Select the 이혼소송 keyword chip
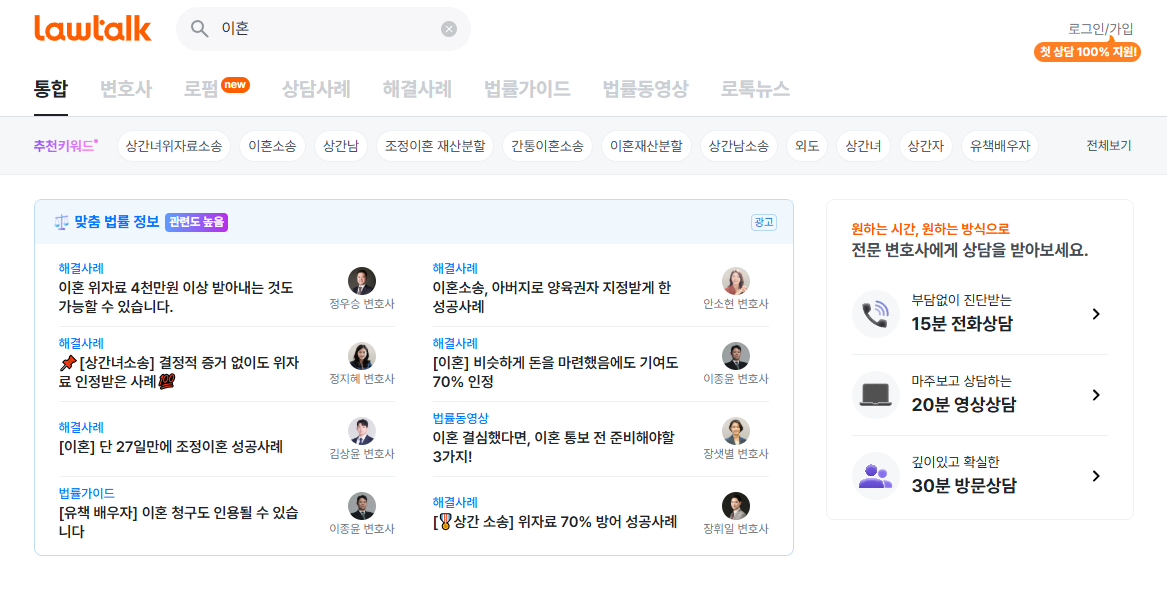Screen dimensions: 1167x596 [x=272, y=145]
